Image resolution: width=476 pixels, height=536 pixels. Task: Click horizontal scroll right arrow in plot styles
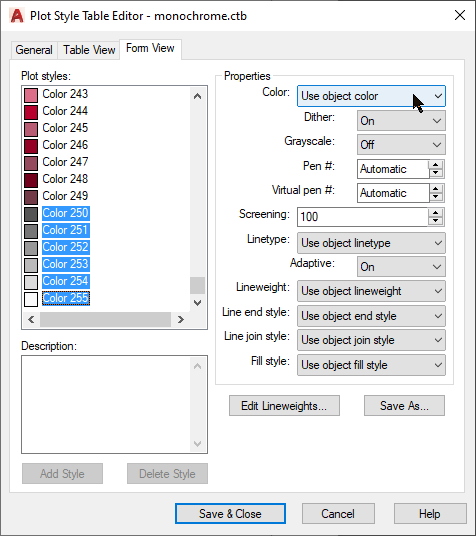(x=181, y=320)
